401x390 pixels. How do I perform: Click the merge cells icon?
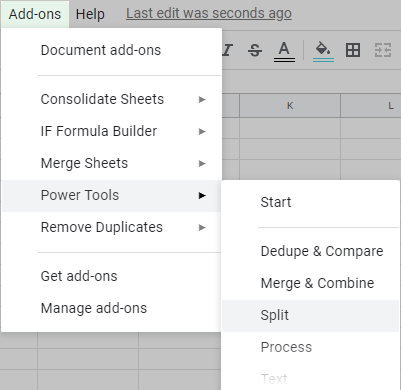[383, 50]
